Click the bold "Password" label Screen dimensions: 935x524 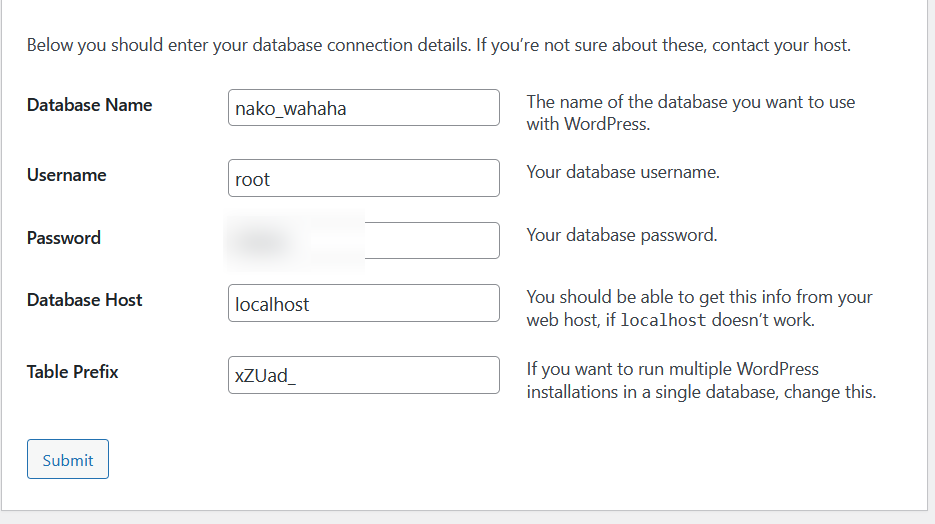coord(63,238)
